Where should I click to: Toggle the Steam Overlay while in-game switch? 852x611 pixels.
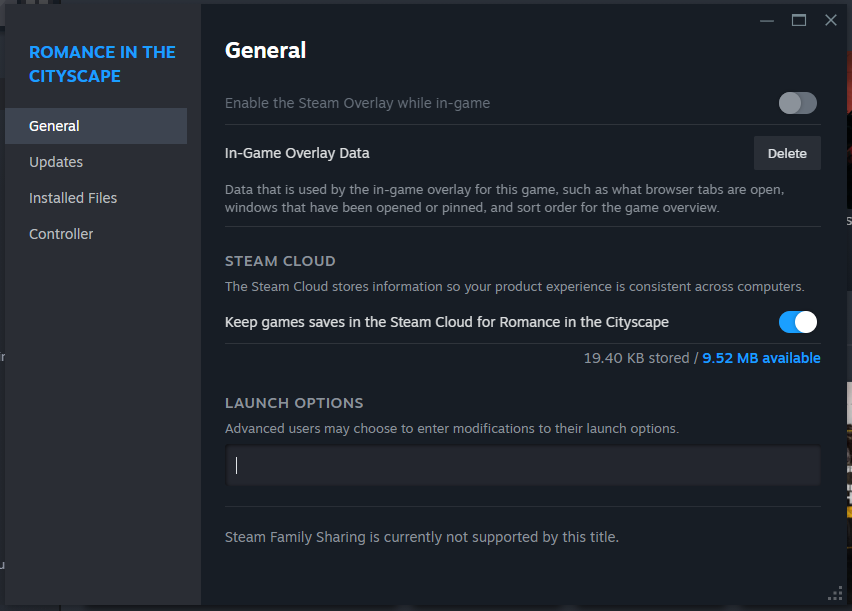click(x=797, y=103)
